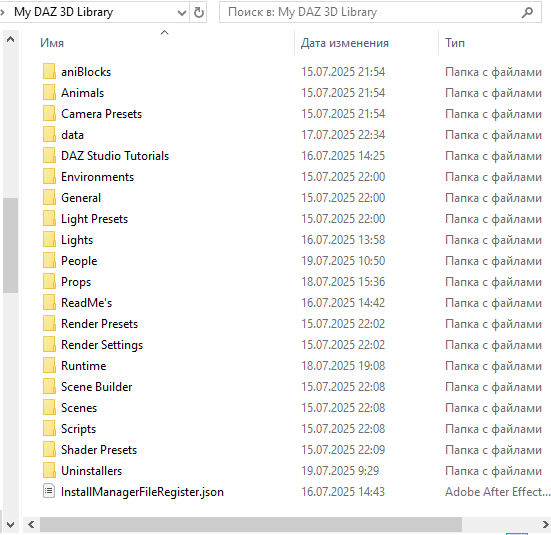The image size is (551, 535).
Task: Click the People folder icon
Action: click(x=49, y=260)
